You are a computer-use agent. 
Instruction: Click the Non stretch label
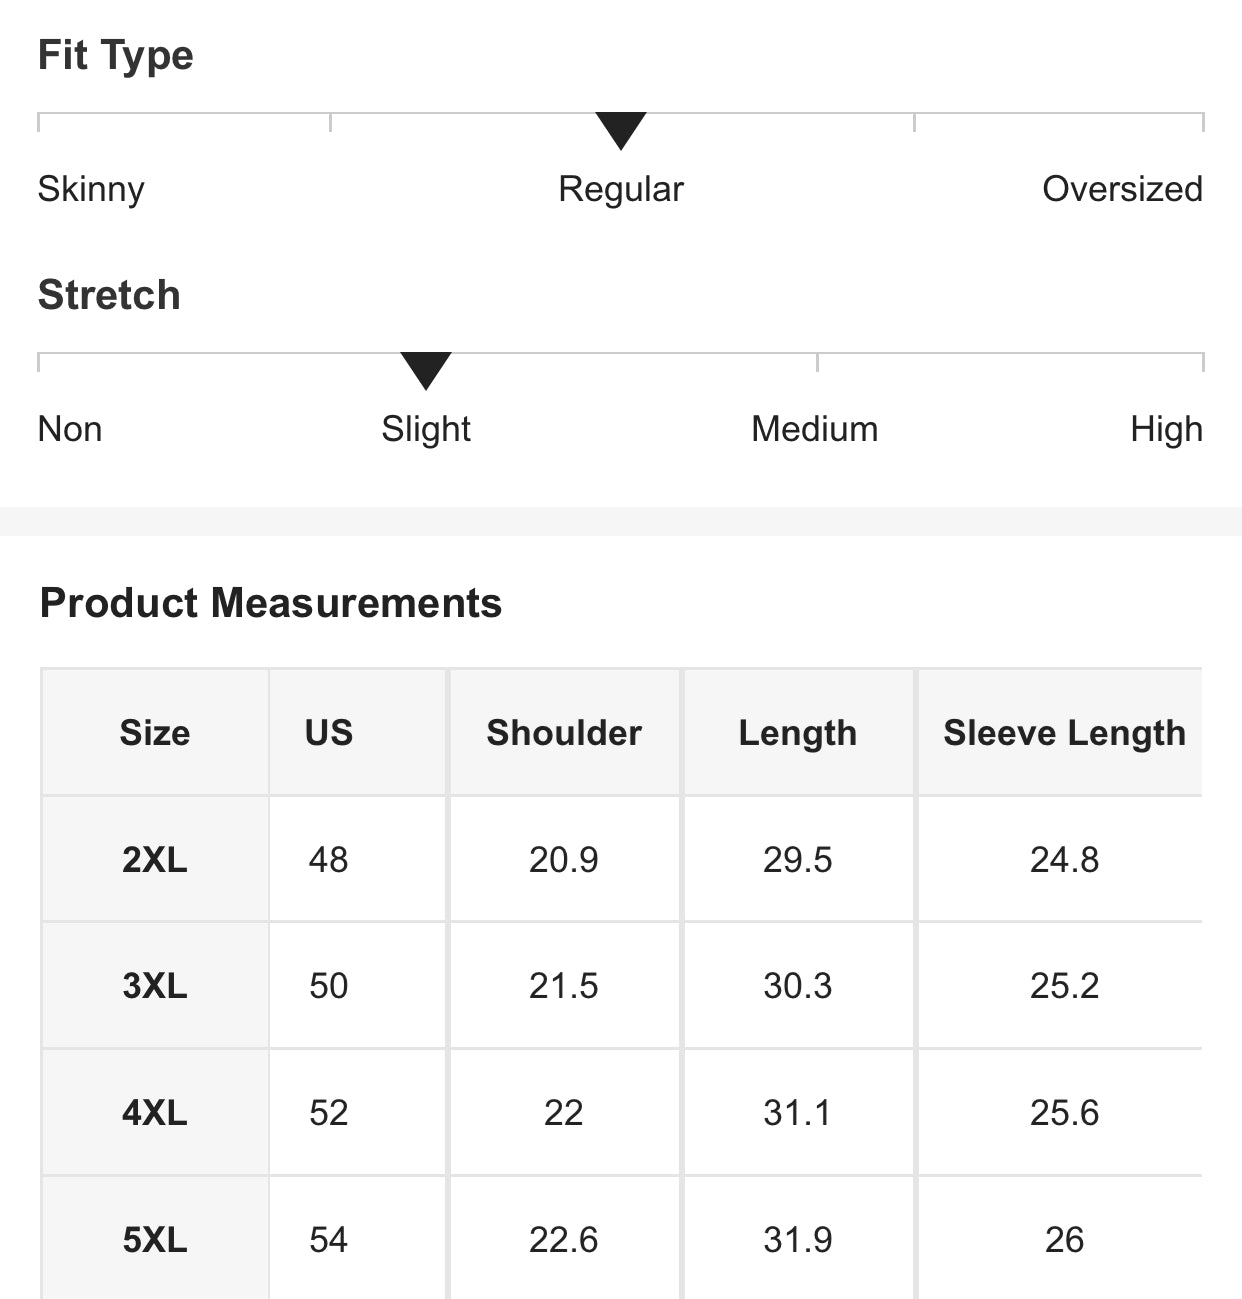point(70,429)
